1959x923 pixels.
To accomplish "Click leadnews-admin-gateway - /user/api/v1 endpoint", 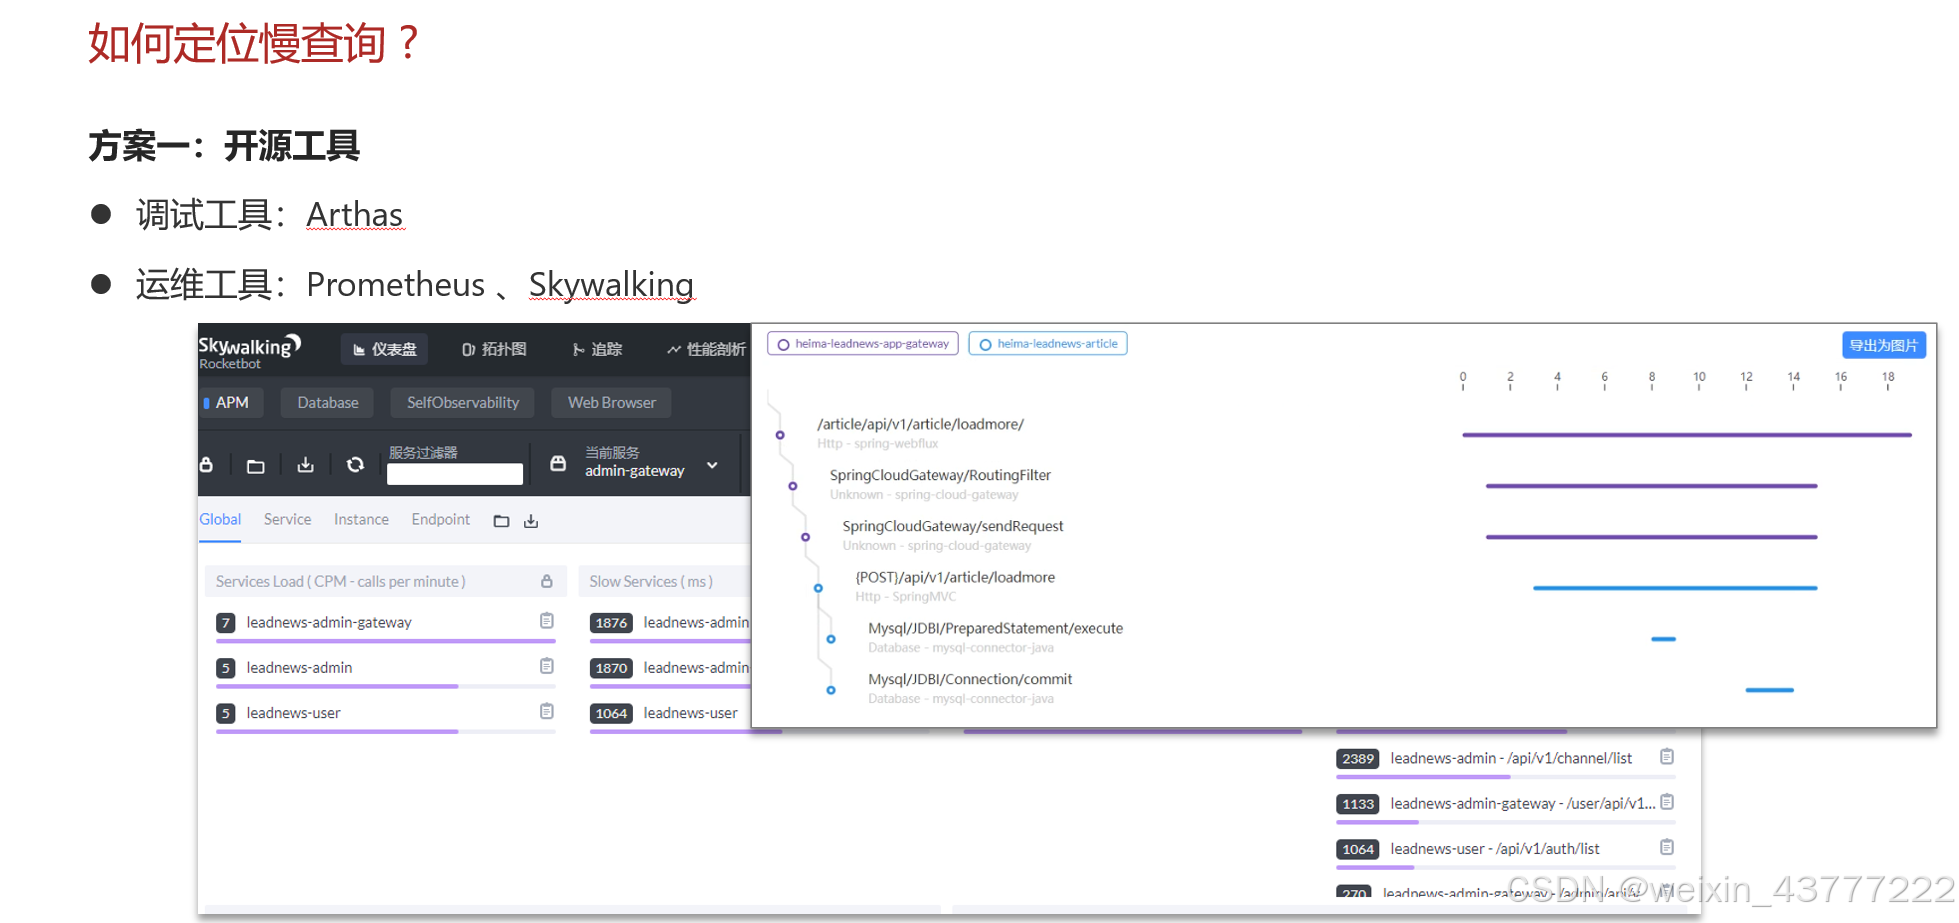I will tap(1522, 803).
